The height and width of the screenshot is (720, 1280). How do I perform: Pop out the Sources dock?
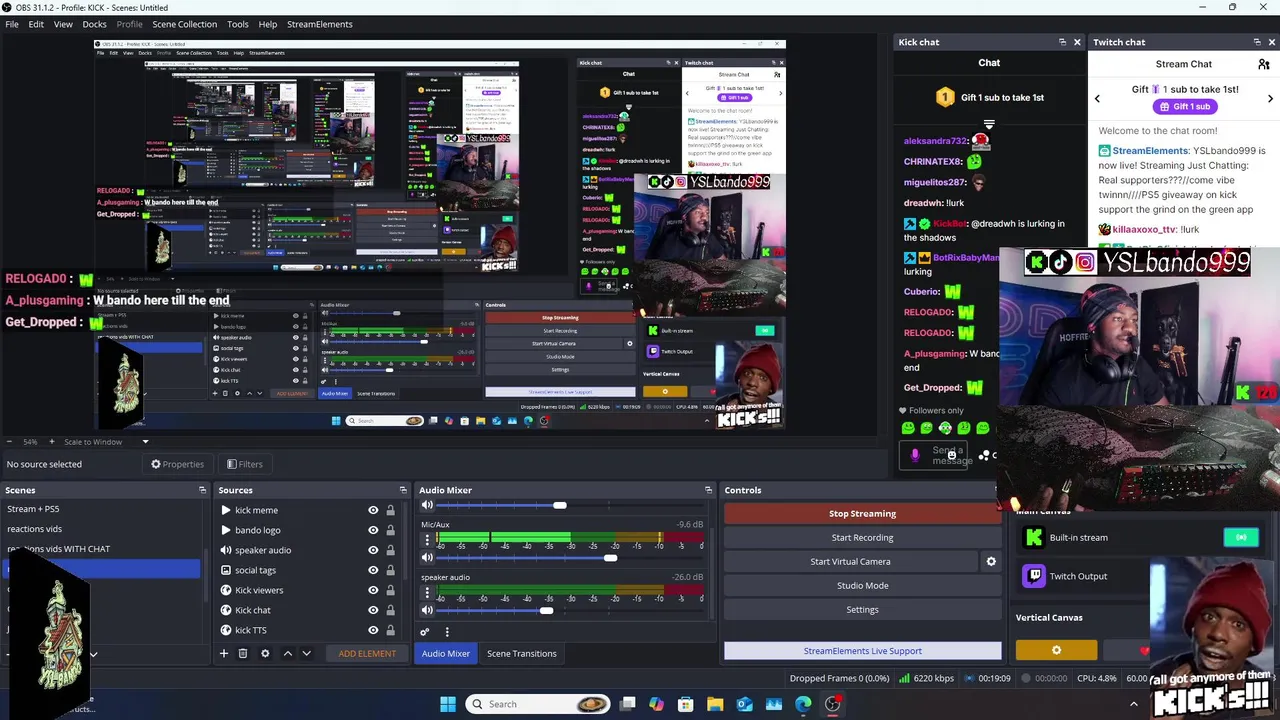pos(403,490)
